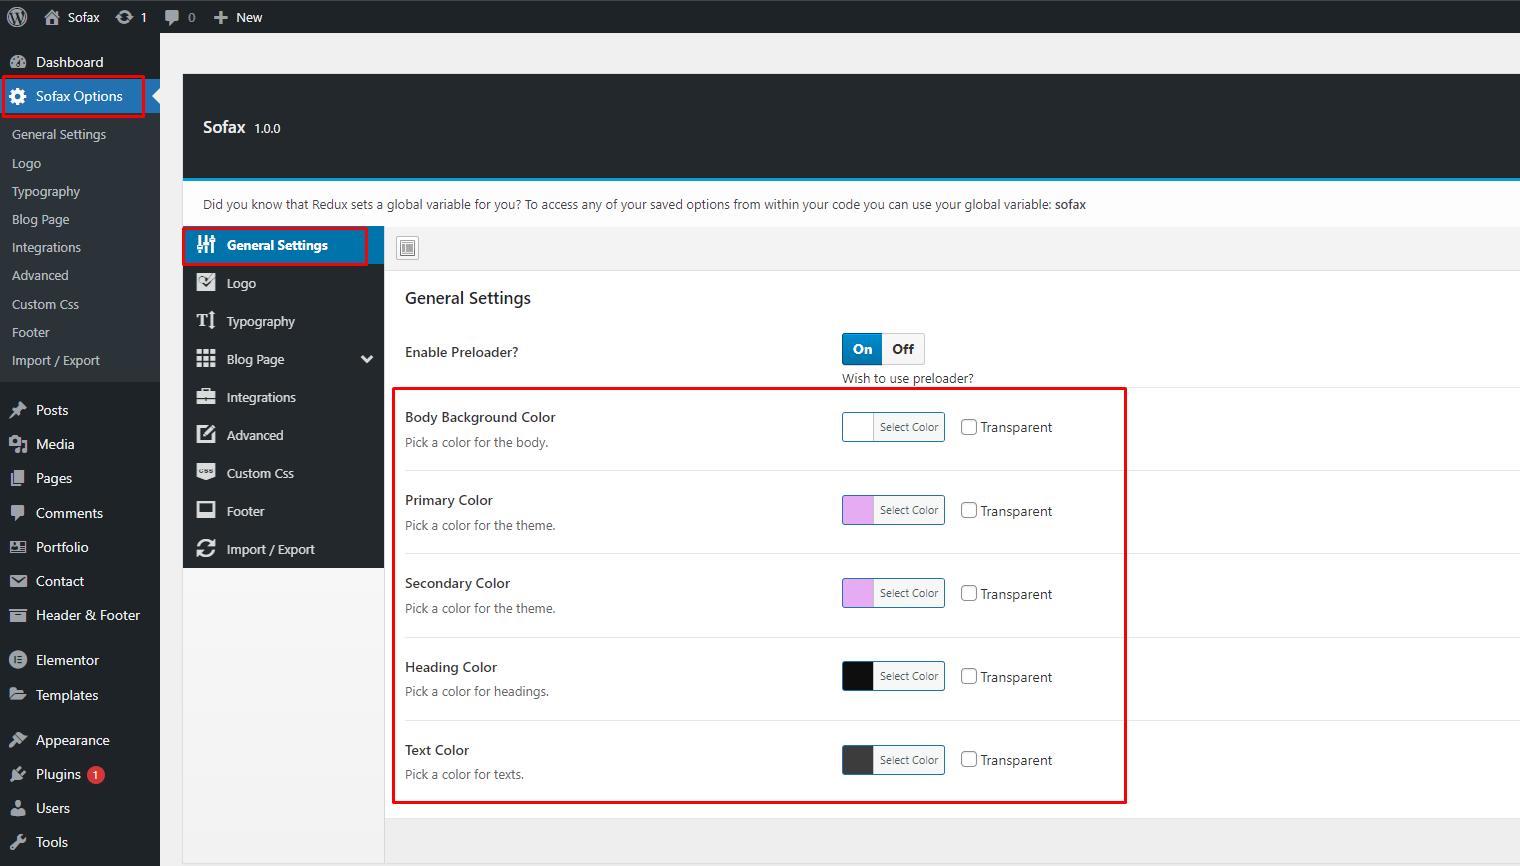Click the Custom Css panel icon
The width and height of the screenshot is (1520, 866).
click(x=206, y=473)
